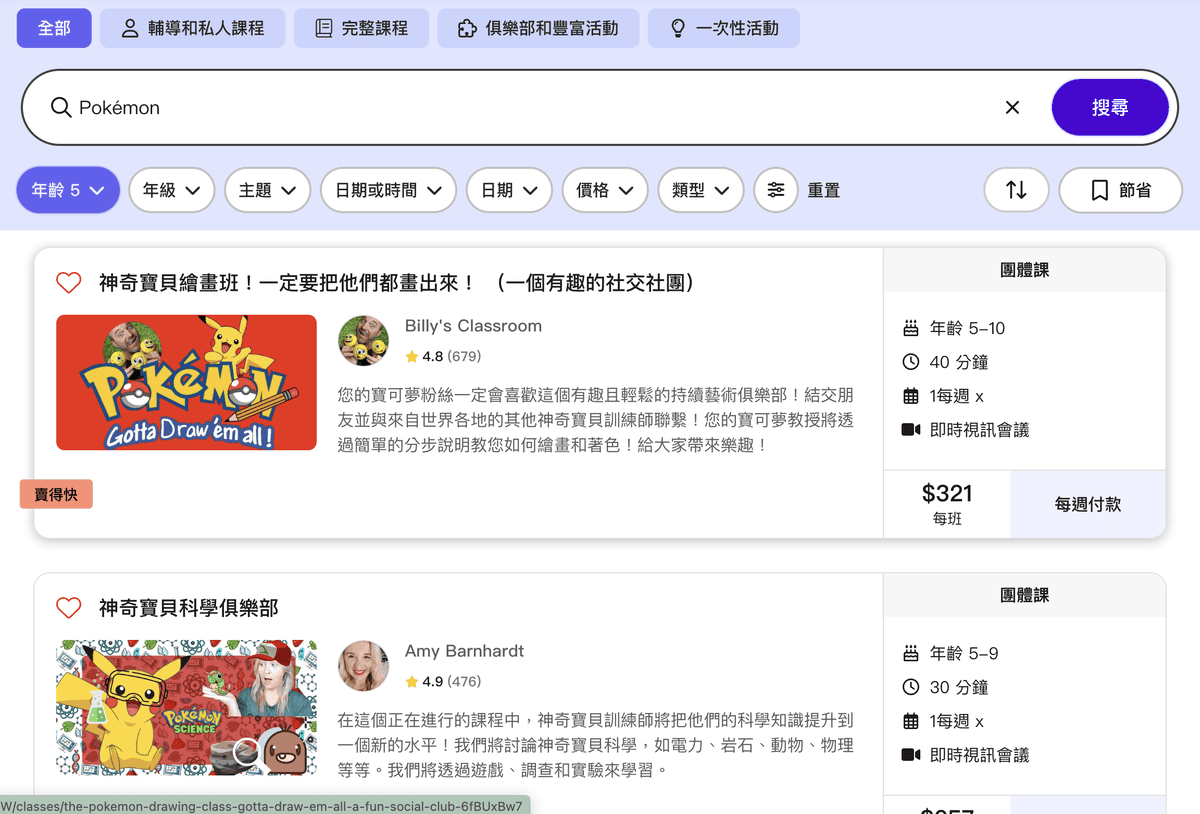Click 團體課 header in science club card
Image resolution: width=1200 pixels, height=814 pixels.
[x=1024, y=595]
